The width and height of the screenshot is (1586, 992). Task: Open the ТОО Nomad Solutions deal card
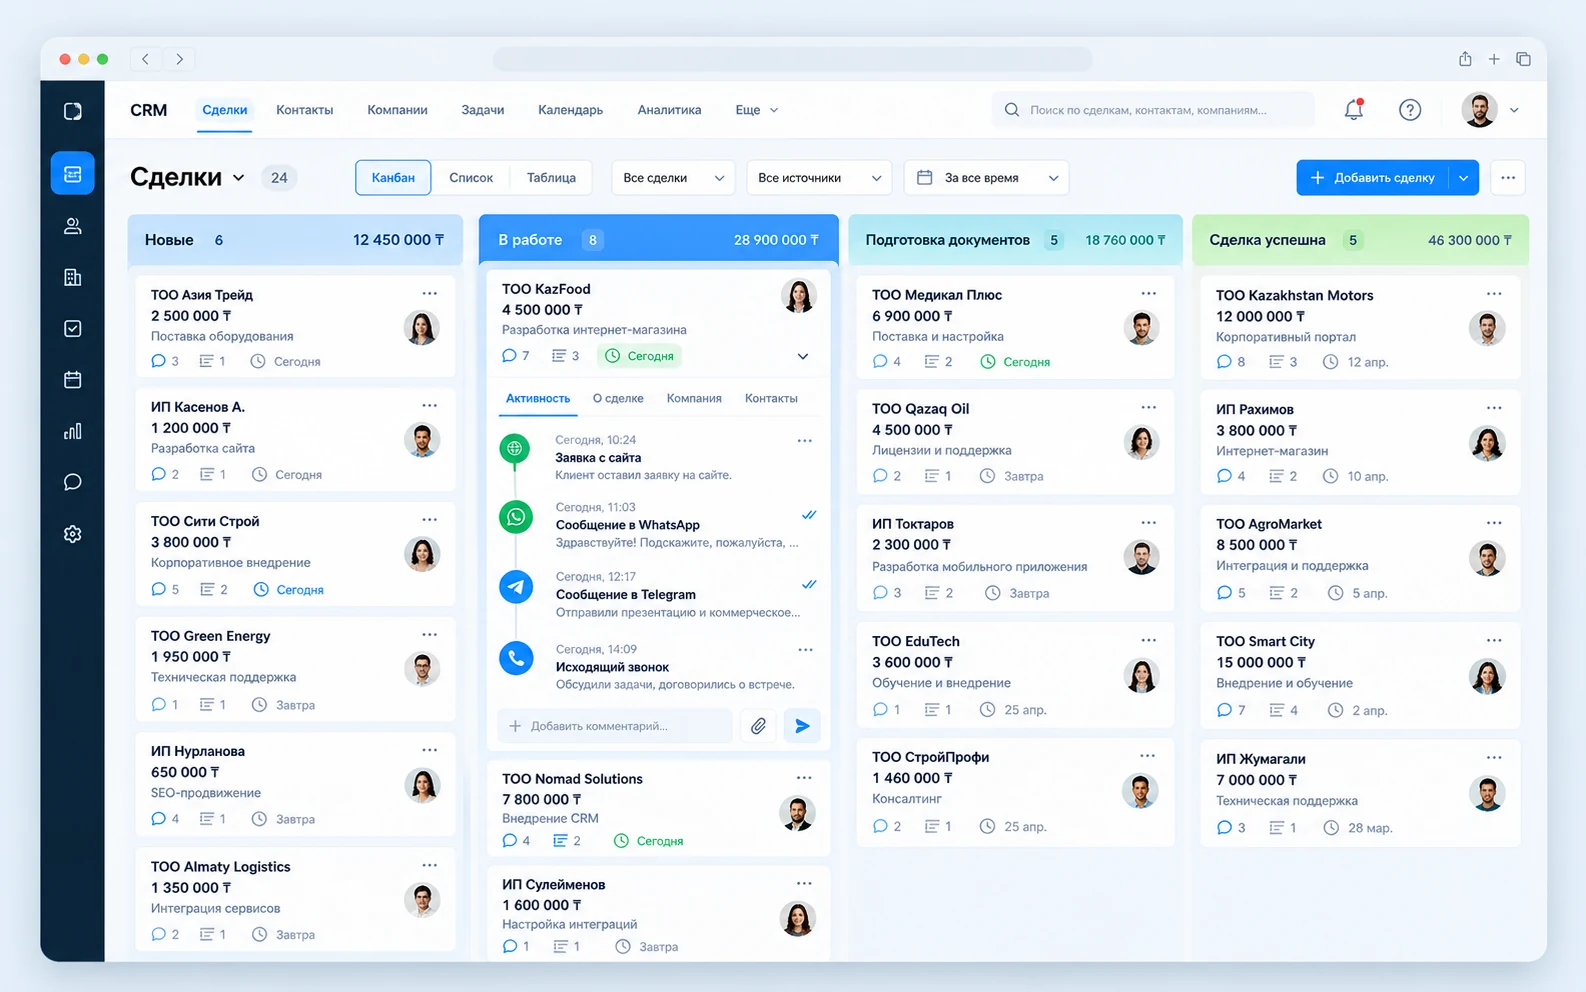658,809
